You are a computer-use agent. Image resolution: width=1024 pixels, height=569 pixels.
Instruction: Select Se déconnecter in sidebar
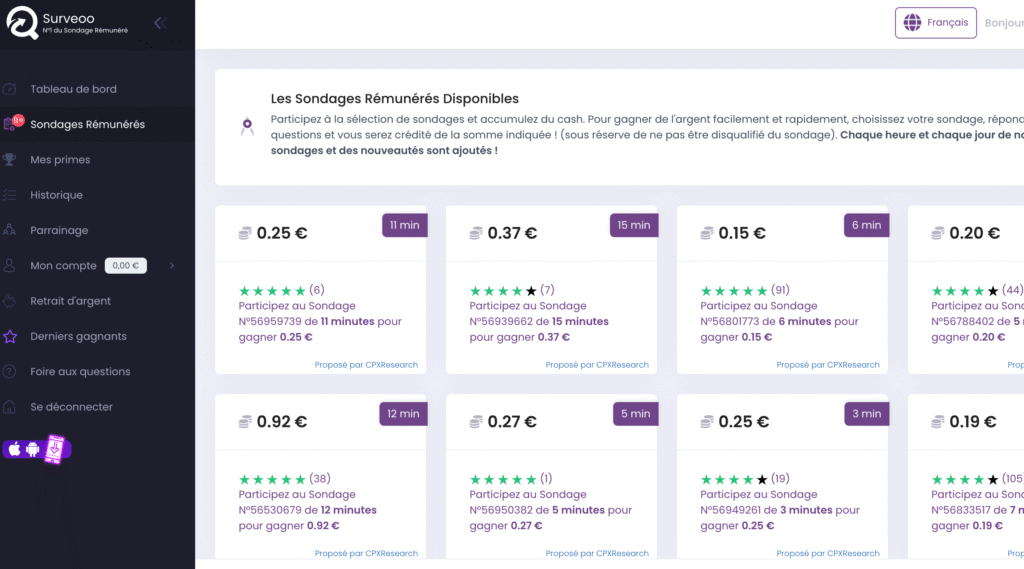(71, 407)
